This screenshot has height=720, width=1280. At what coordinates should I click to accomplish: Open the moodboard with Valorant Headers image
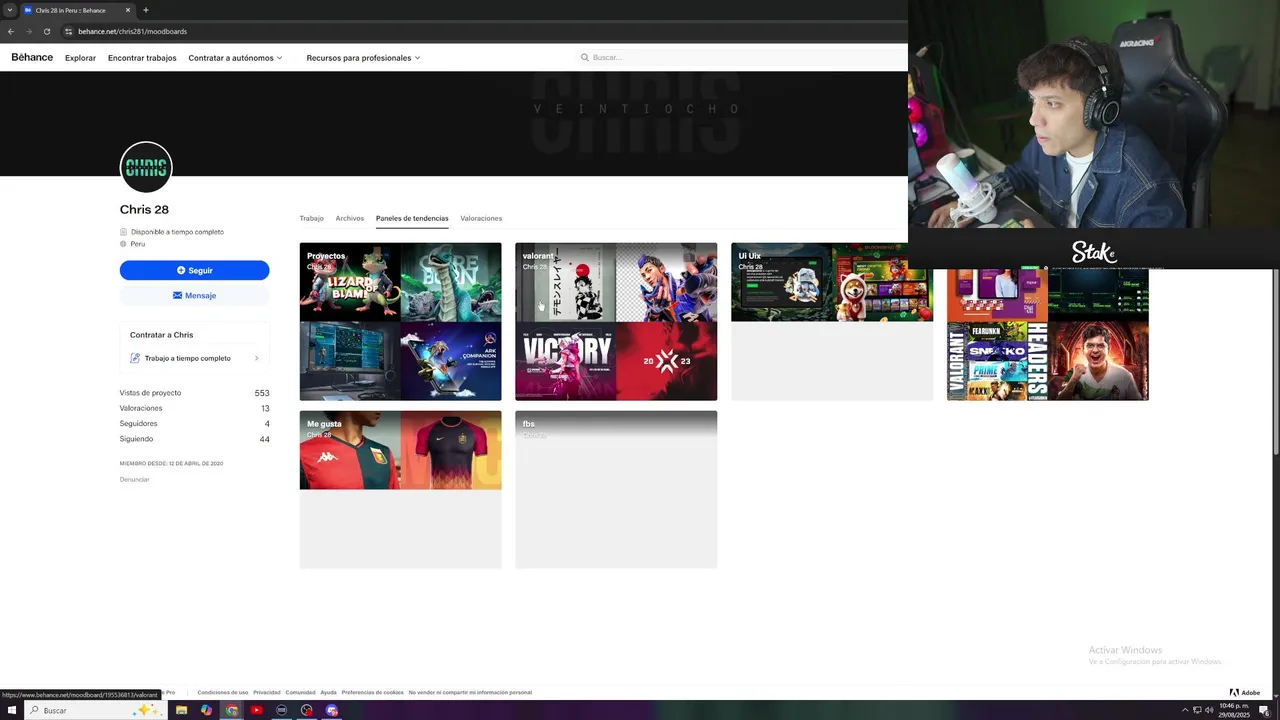(x=1048, y=334)
